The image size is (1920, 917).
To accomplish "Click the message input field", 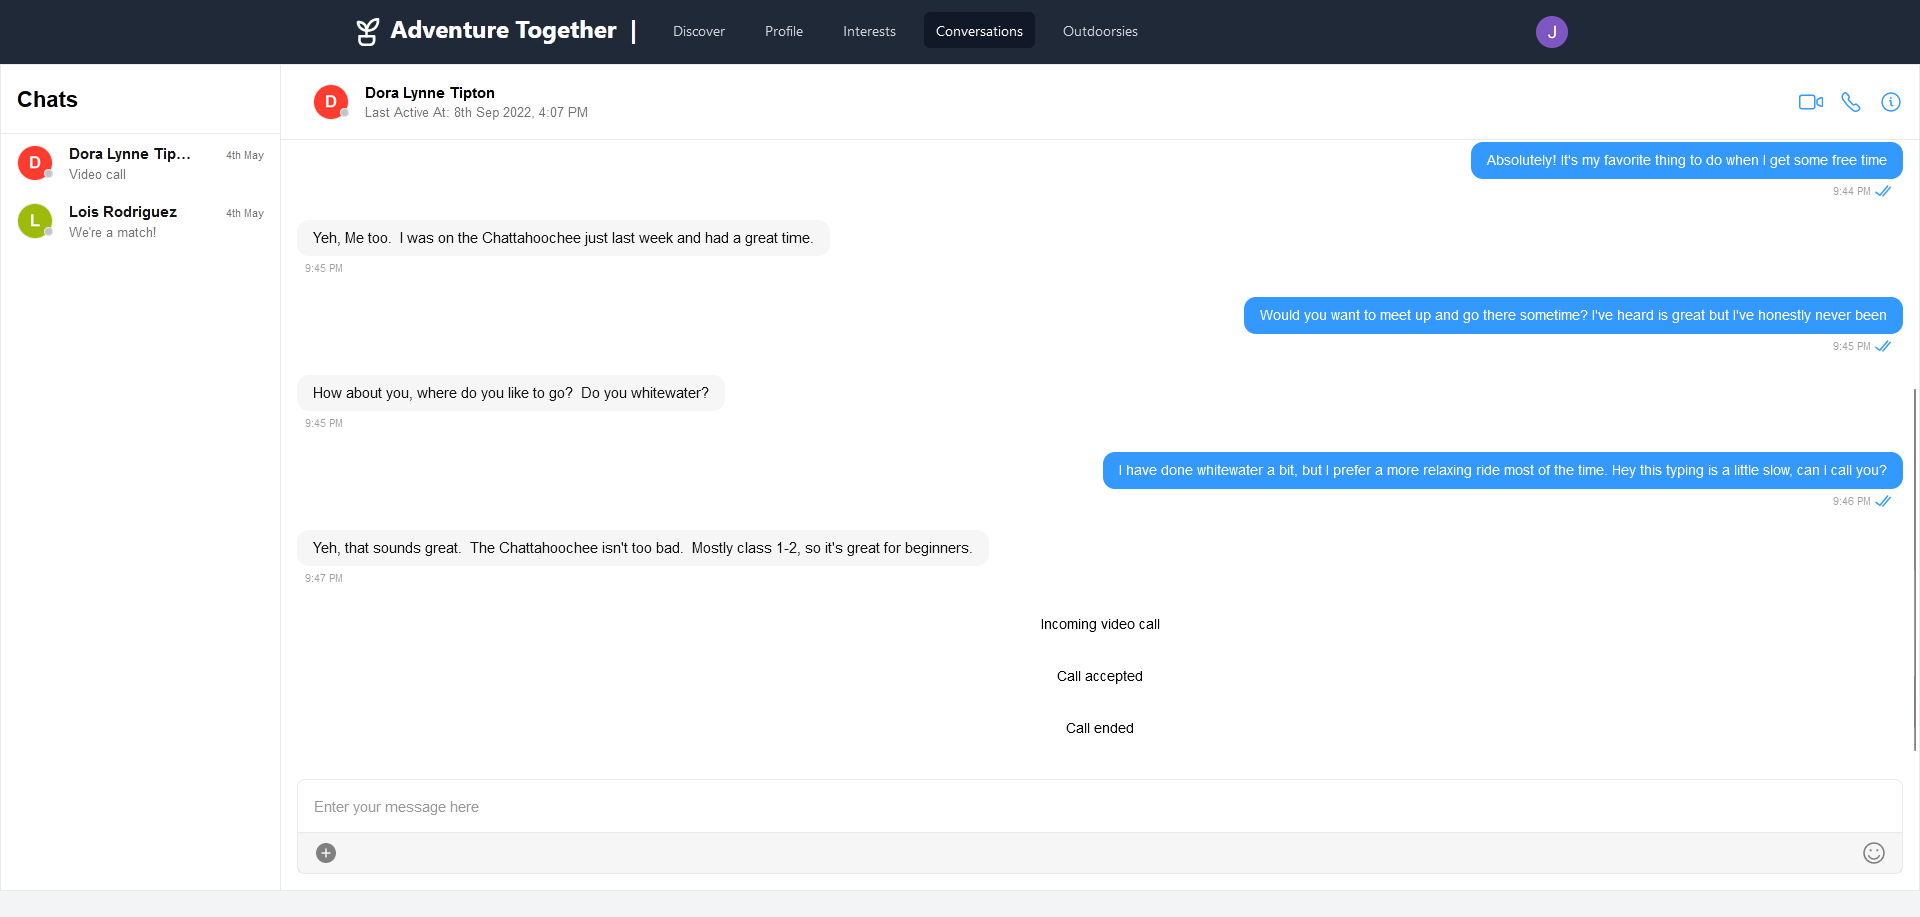I will pos(1100,806).
